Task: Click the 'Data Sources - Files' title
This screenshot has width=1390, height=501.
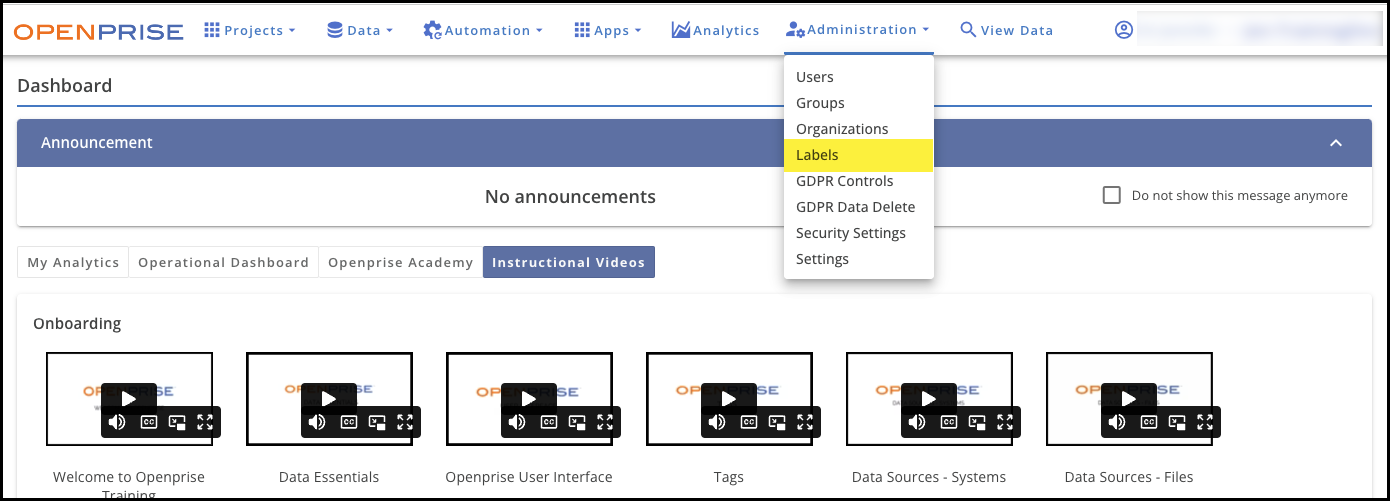Action: tap(1129, 477)
